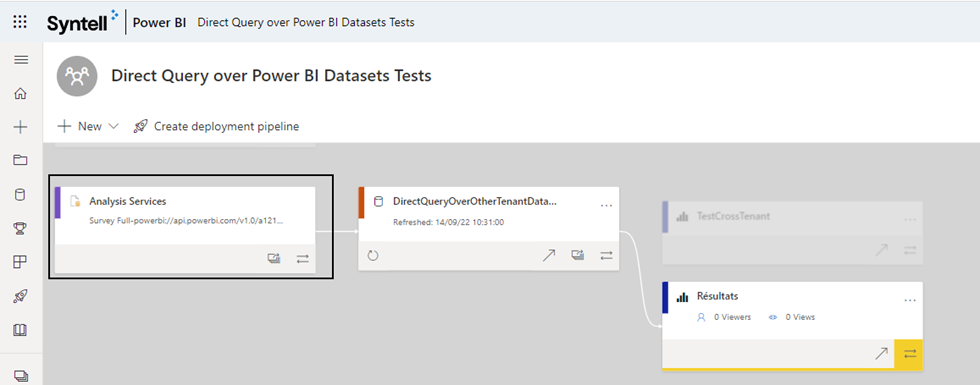This screenshot has height=385, width=980.
Task: Toggle lineage arrows on DirectQueryOverOtherTenantData card
Action: (x=606, y=256)
